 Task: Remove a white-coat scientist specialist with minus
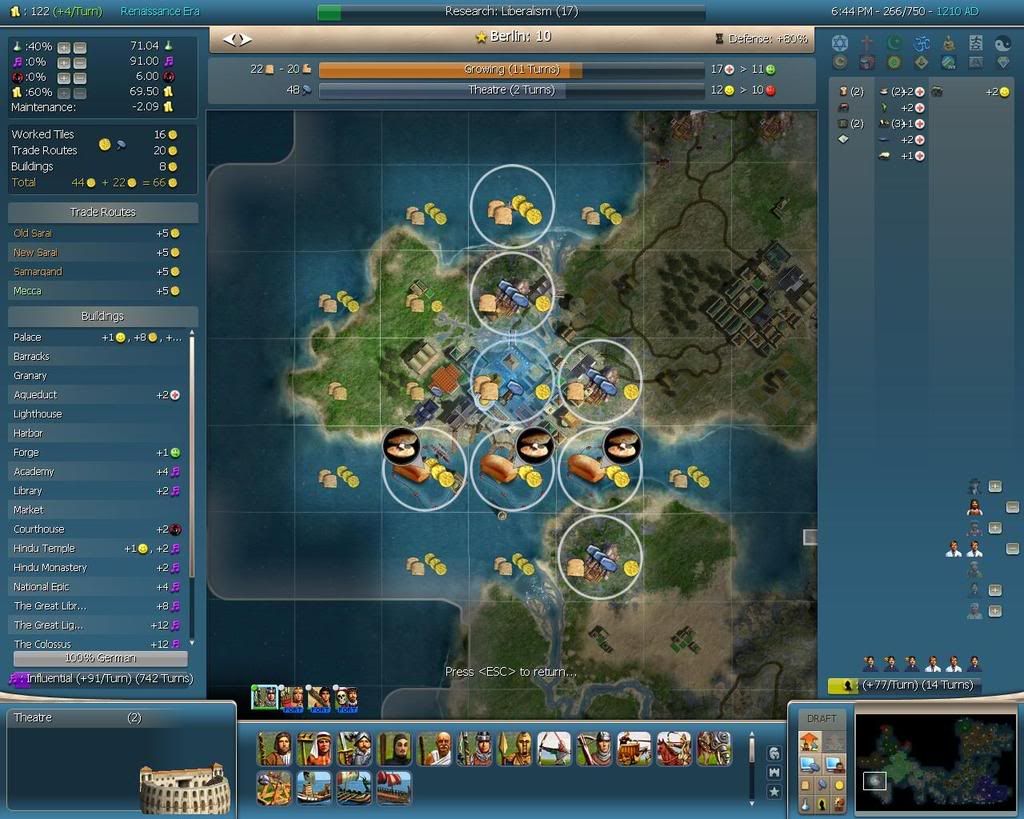tap(1012, 549)
